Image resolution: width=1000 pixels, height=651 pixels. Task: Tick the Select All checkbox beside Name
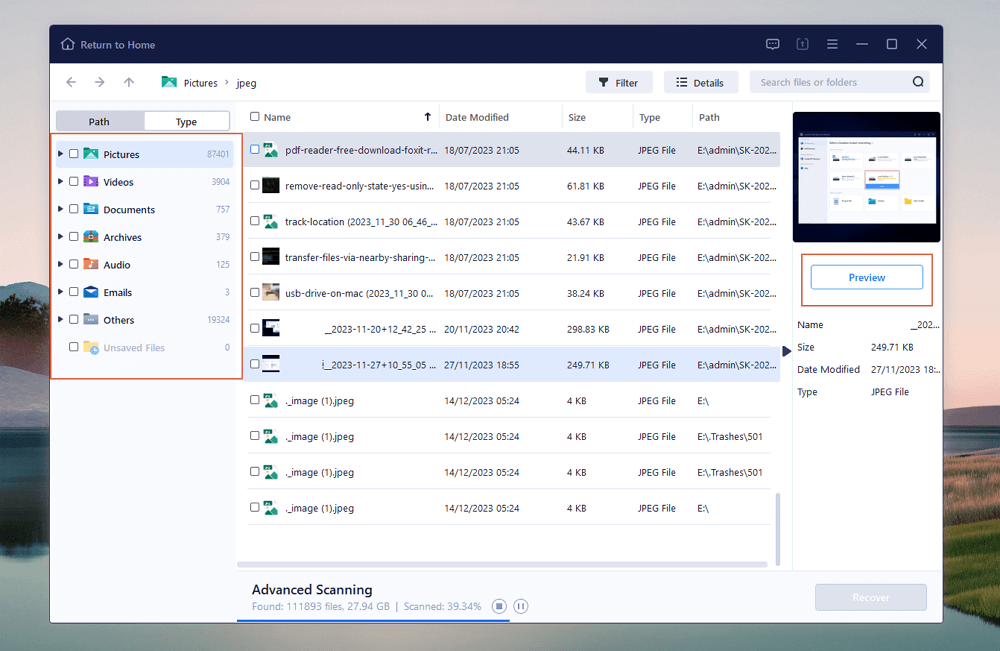click(255, 117)
